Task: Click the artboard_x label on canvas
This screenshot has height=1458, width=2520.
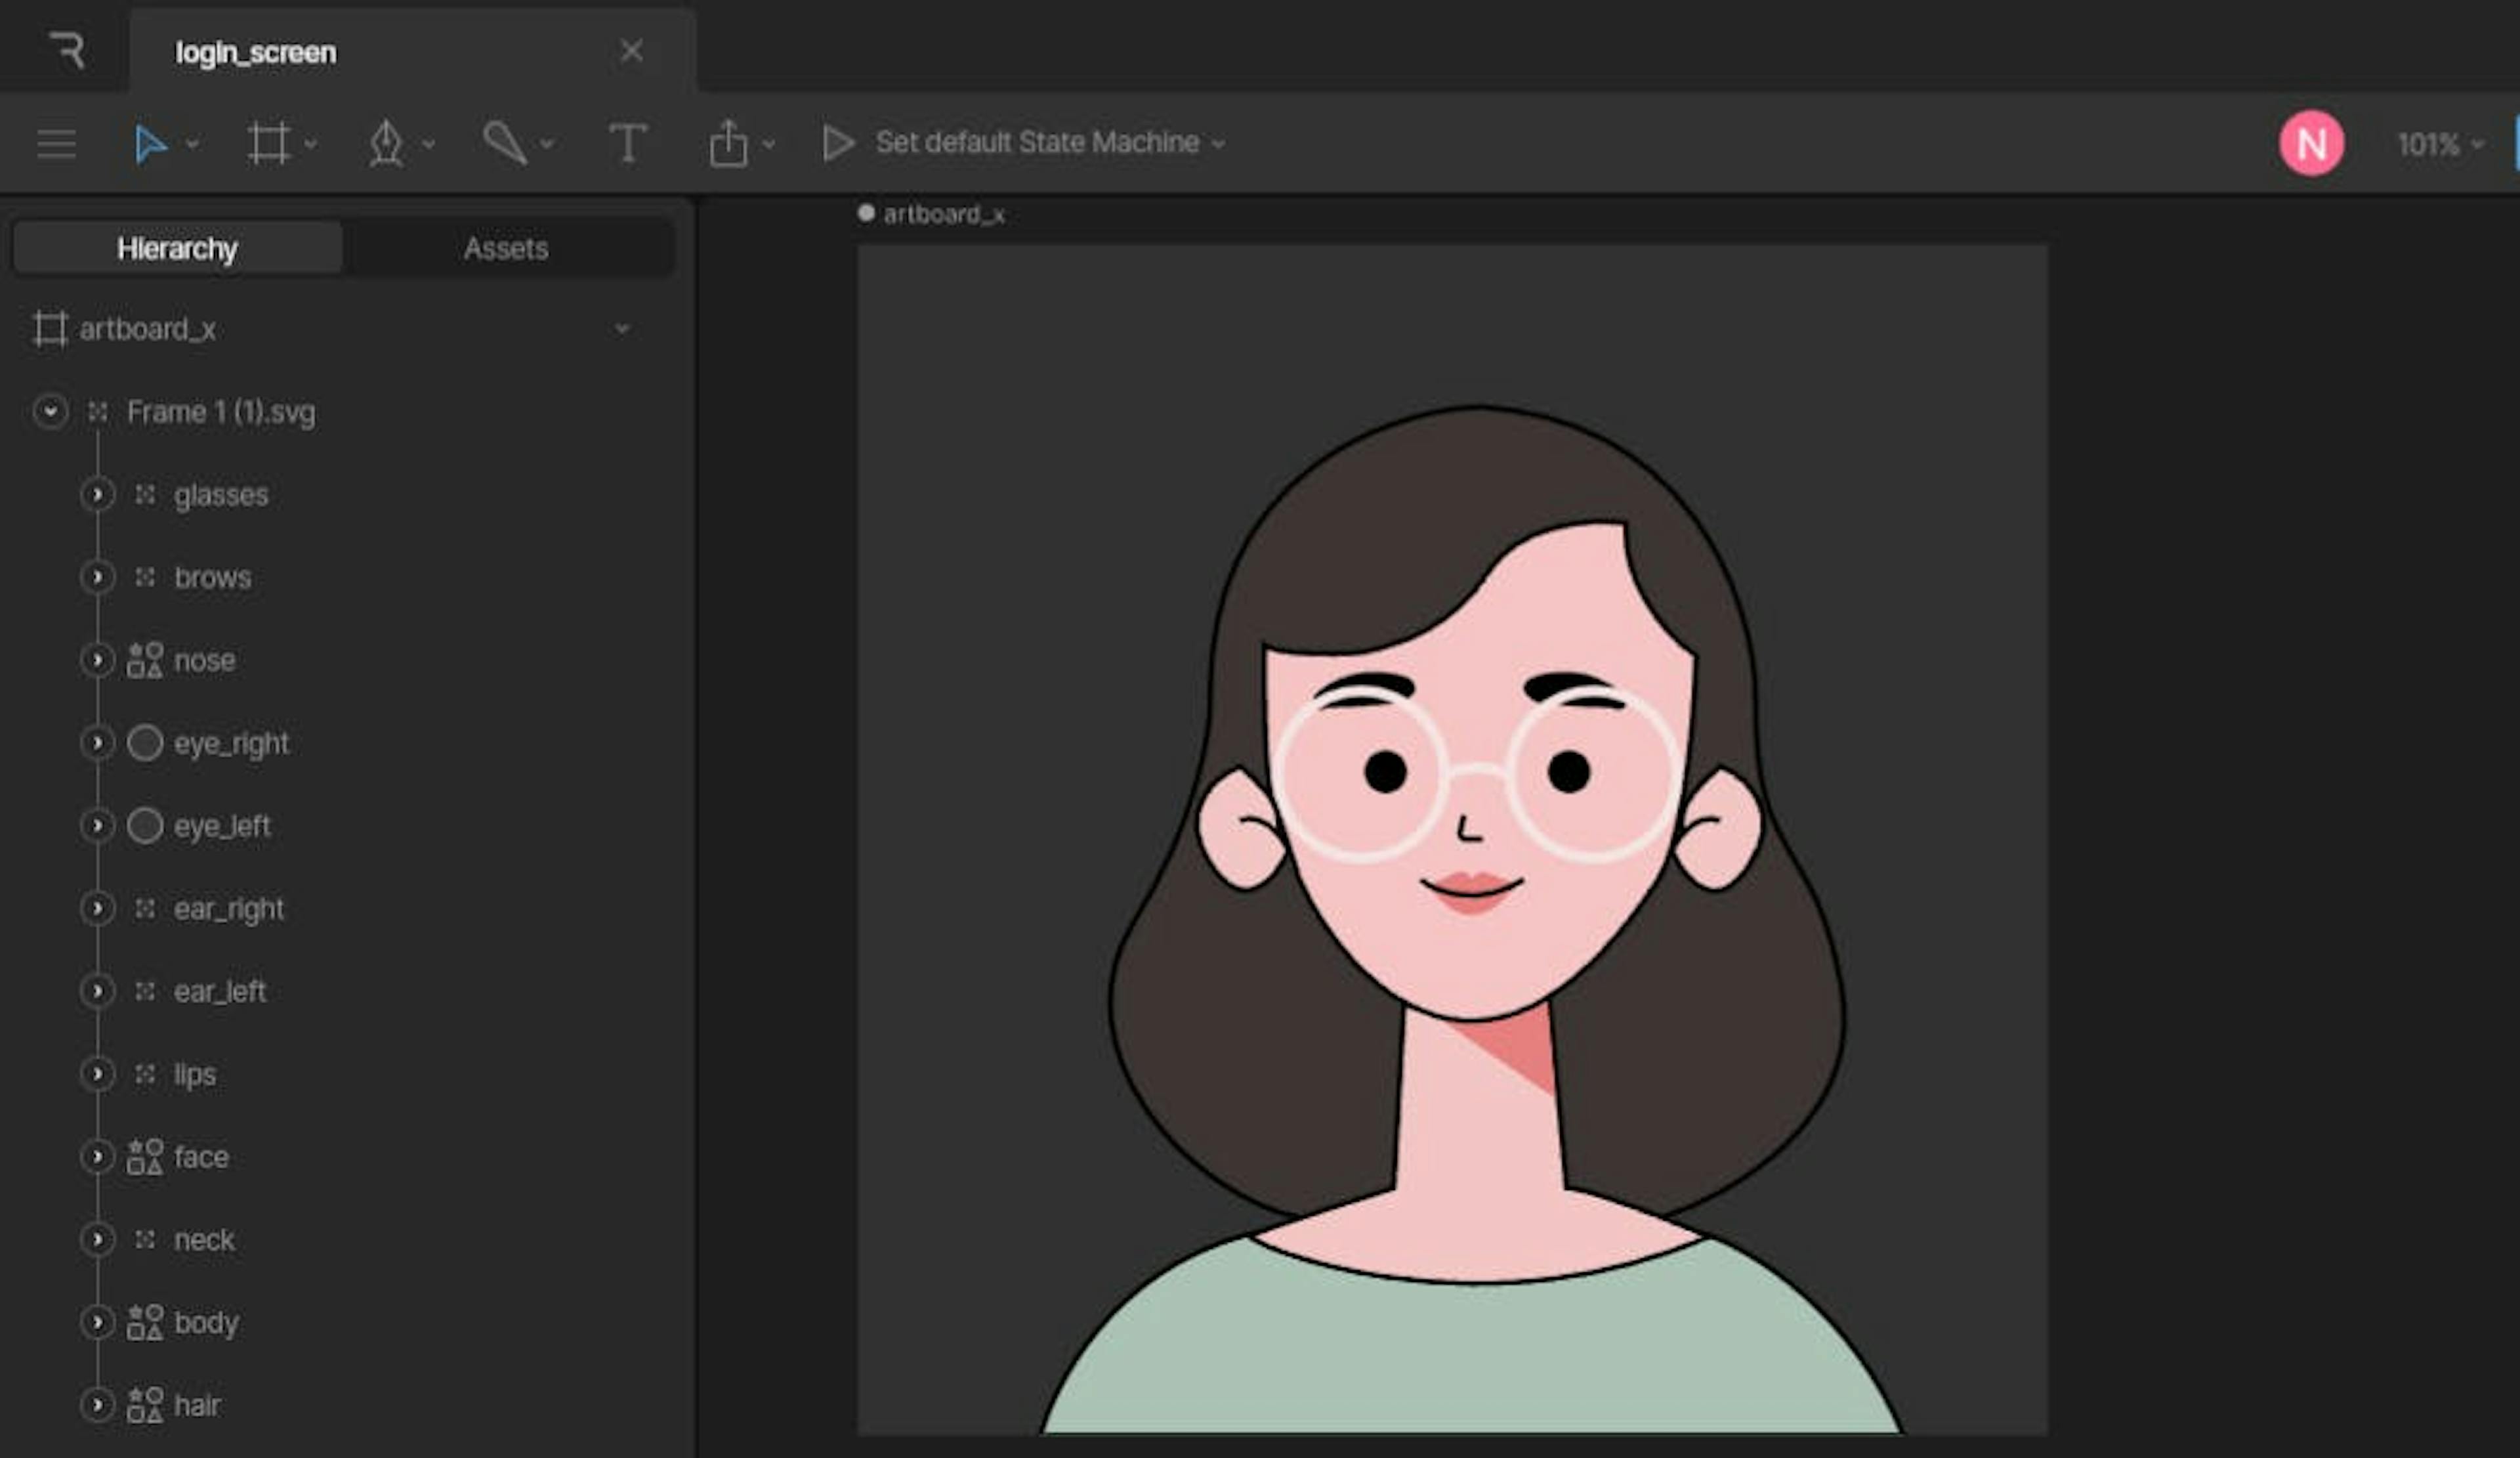Action: click(x=942, y=214)
